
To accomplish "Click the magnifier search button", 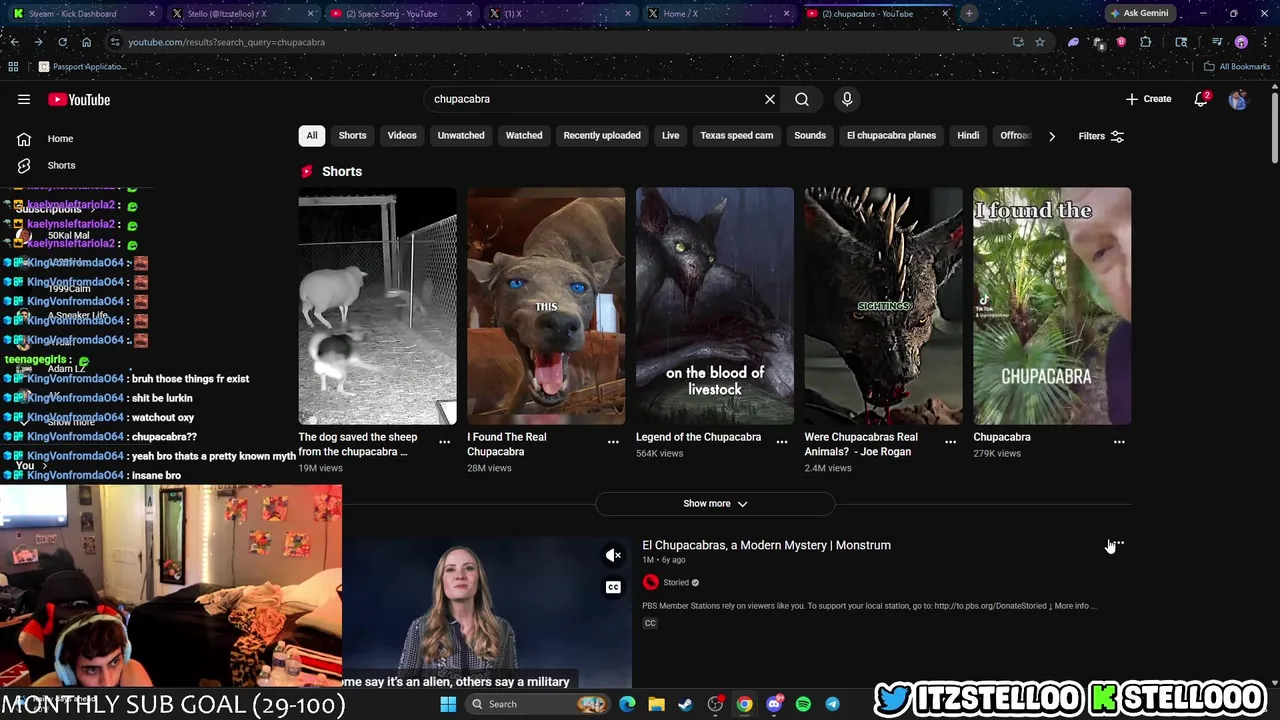I will pyautogui.click(x=802, y=99).
